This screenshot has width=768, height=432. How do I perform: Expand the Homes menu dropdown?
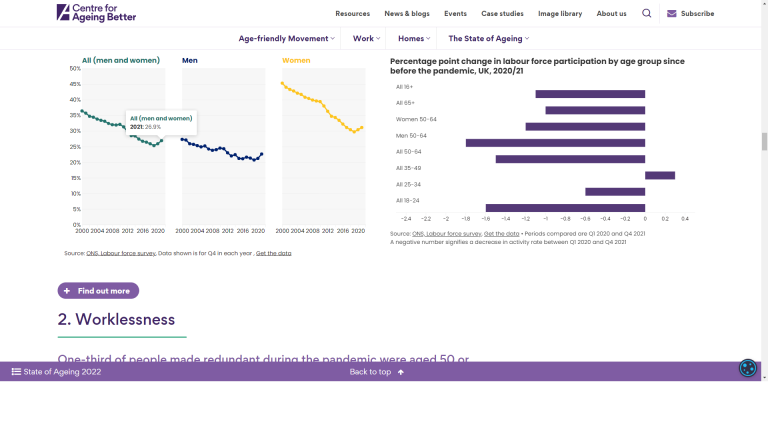(x=414, y=38)
